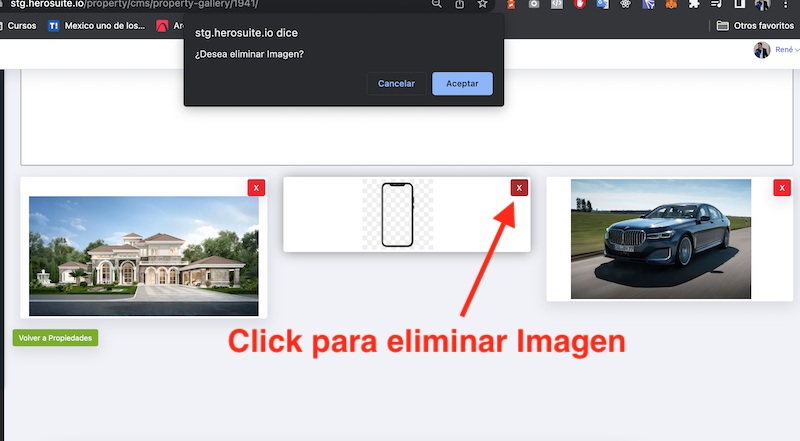800x441 pixels.
Task: Open the René user profile dropdown
Action: pos(776,50)
